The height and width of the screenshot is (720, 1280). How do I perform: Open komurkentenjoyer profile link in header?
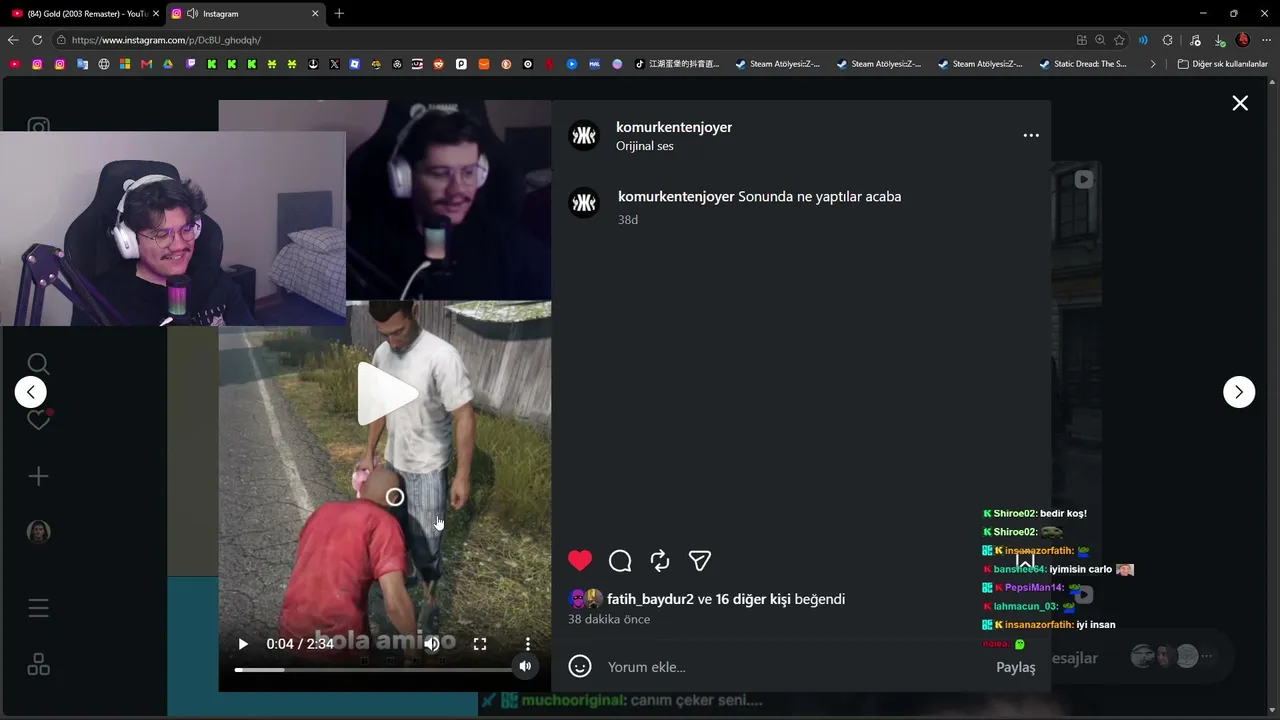(674, 127)
